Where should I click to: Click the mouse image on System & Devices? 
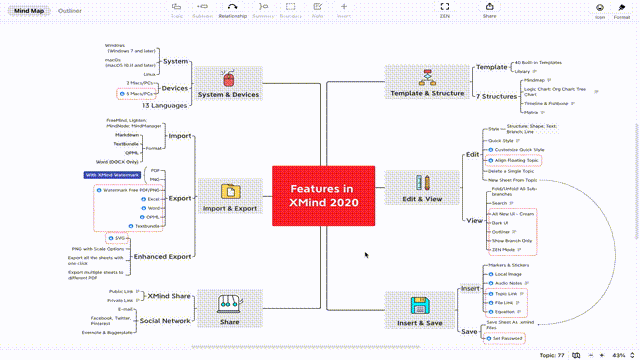click(x=229, y=78)
